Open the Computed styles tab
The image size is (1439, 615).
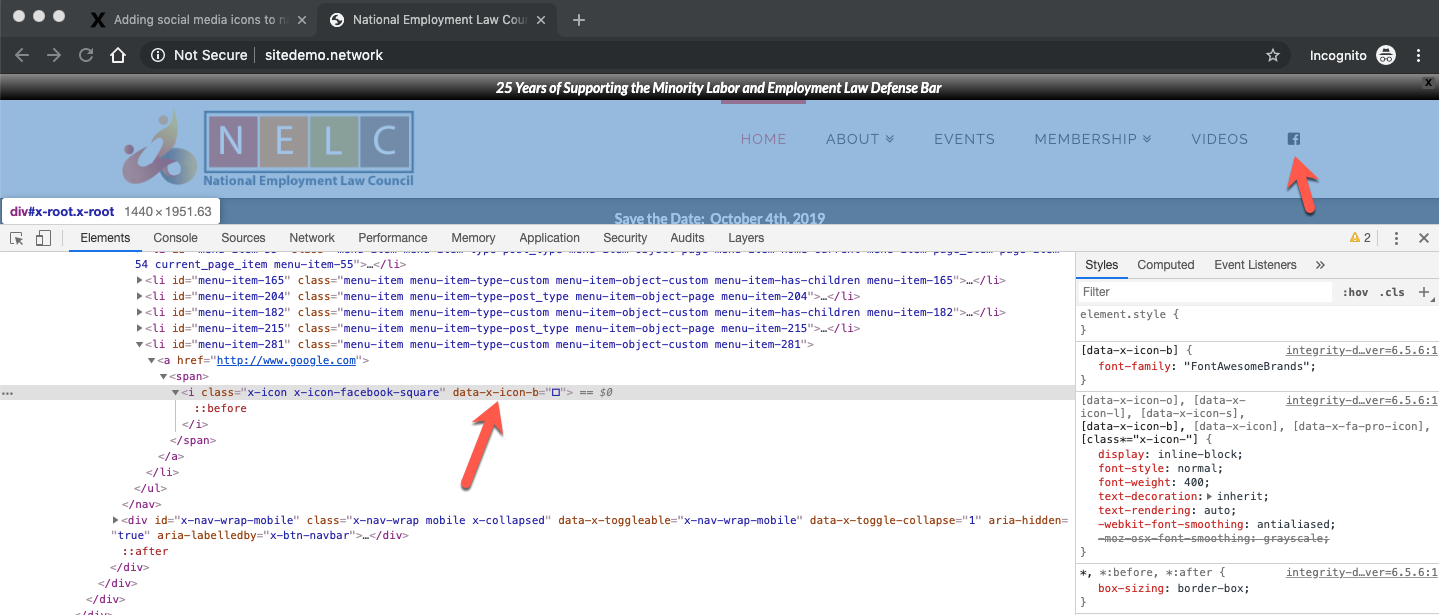coord(1166,265)
